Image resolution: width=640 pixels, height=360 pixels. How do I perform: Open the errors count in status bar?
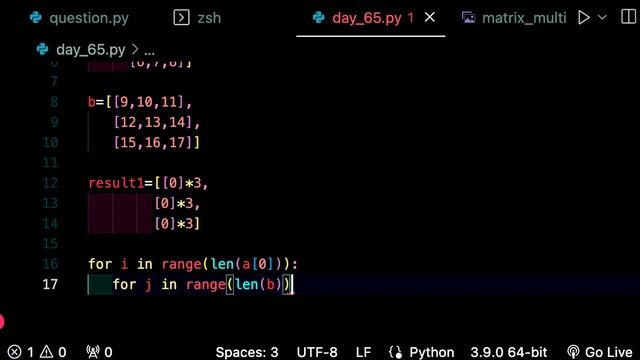20,352
